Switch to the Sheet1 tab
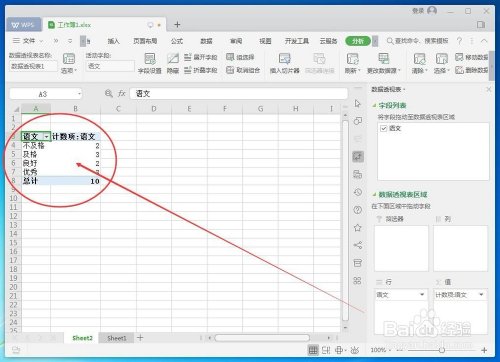Viewport: 500px width, 362px height. tap(117, 338)
